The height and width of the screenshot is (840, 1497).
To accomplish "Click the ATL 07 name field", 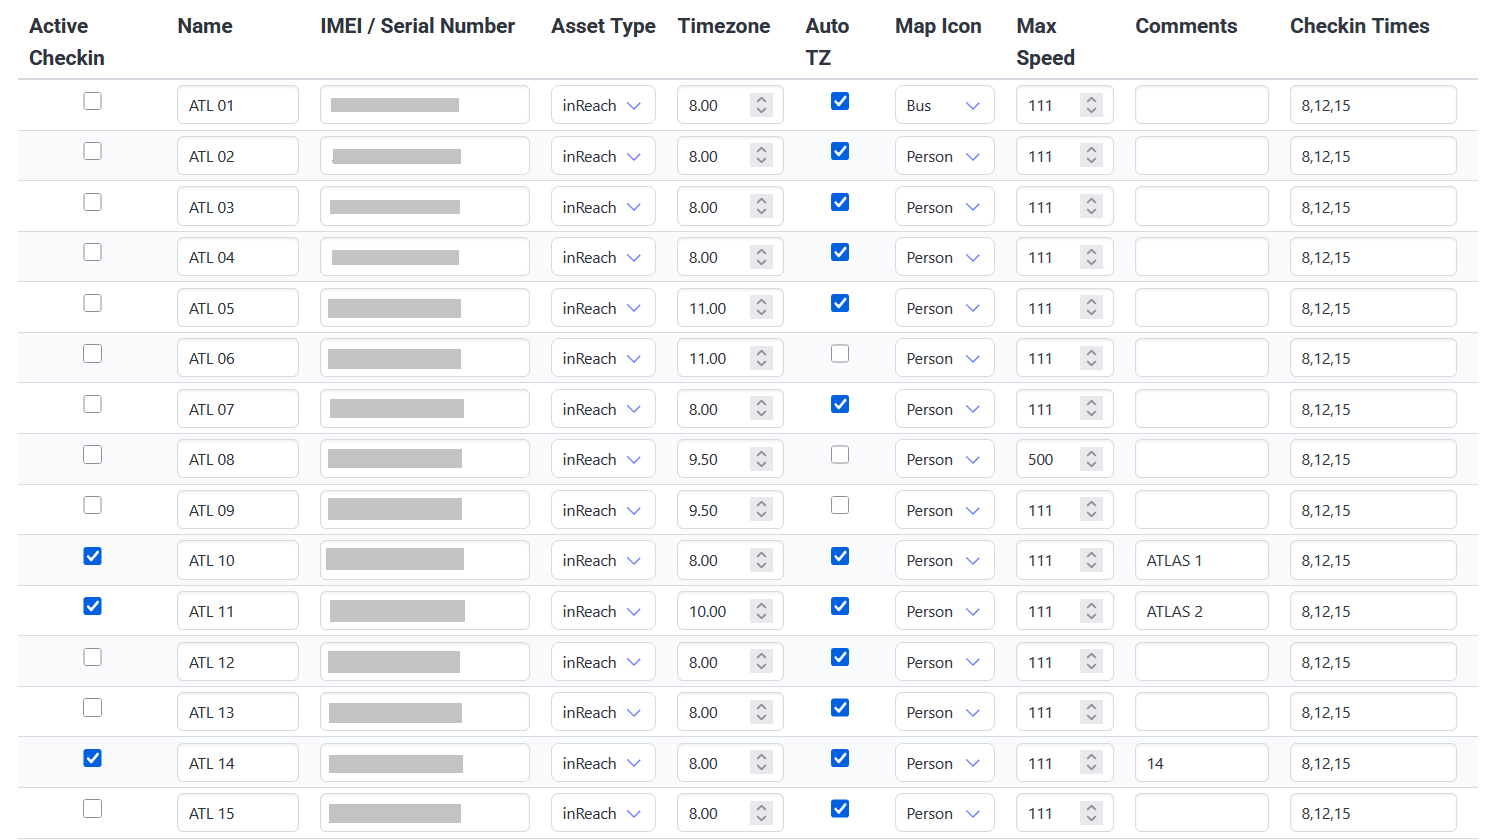I will [237, 409].
